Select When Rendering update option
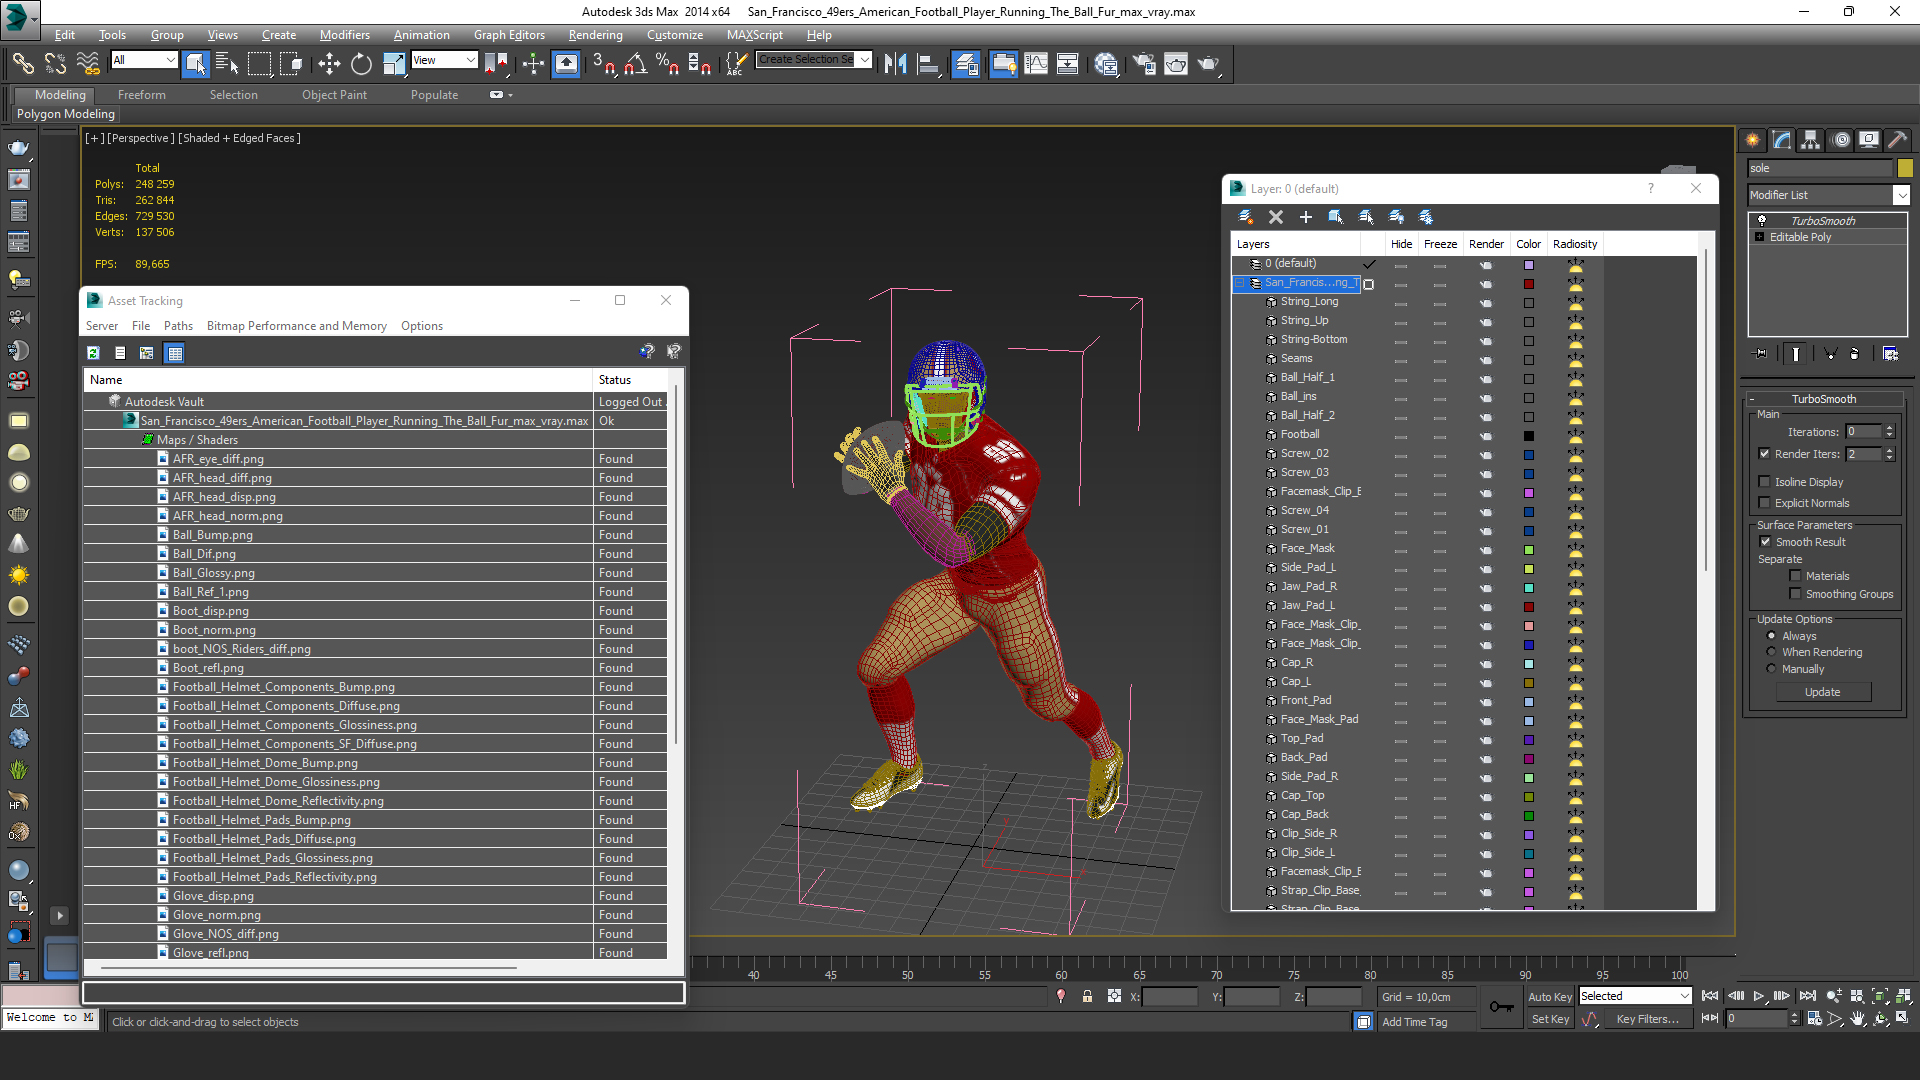1920x1080 pixels. tap(1772, 652)
